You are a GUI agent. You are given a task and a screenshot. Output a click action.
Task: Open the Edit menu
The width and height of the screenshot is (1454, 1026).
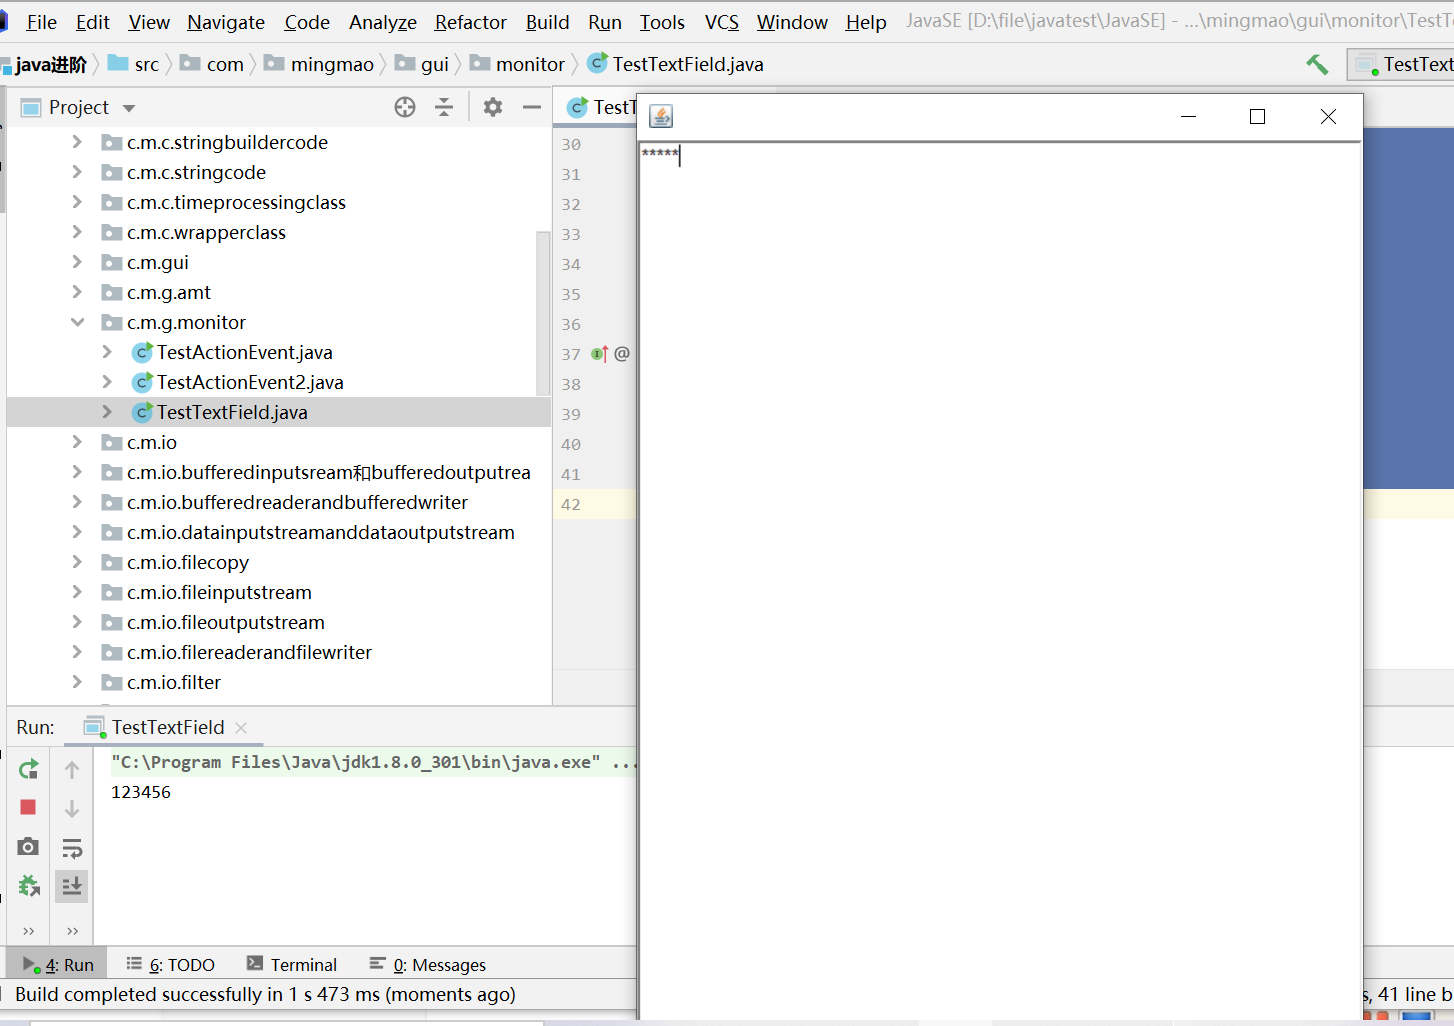coord(93,22)
